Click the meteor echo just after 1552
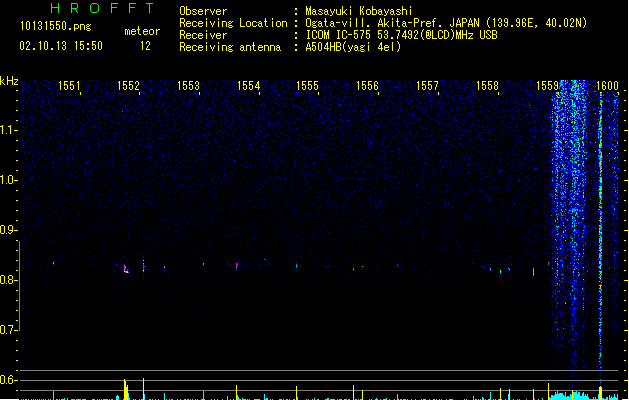629x400 pixels. coord(143,267)
